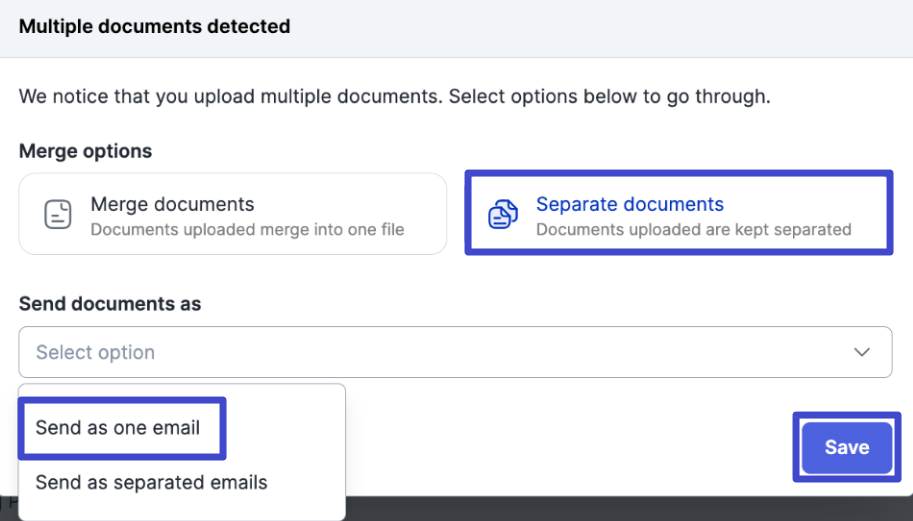Choose the Separate documents option card

678,214
